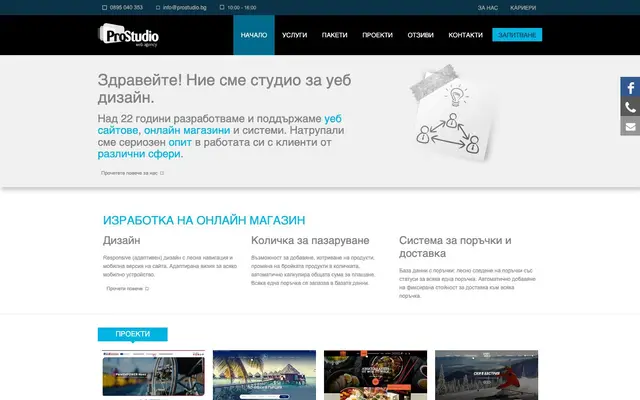Click the Дизайн heading
The image size is (640, 400).
coord(122,240)
